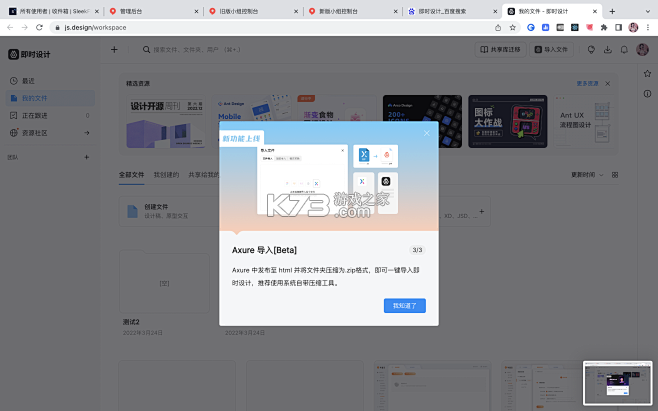Screen dimensions: 658x411
Task: Open the 更新时间 sort dropdown
Action: coord(587,175)
